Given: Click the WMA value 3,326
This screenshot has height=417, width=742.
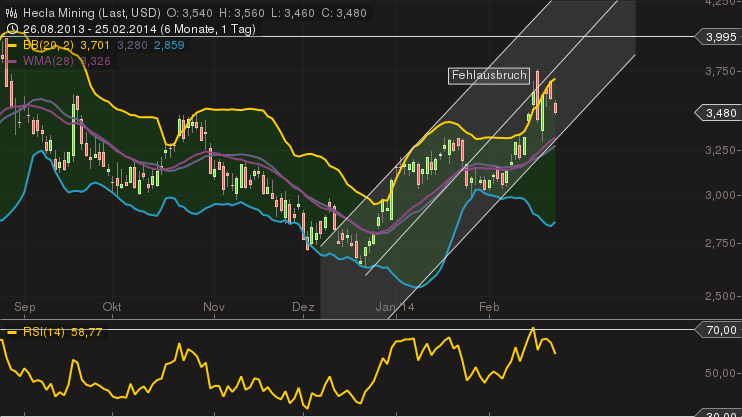Looking at the screenshot, I should (95, 61).
